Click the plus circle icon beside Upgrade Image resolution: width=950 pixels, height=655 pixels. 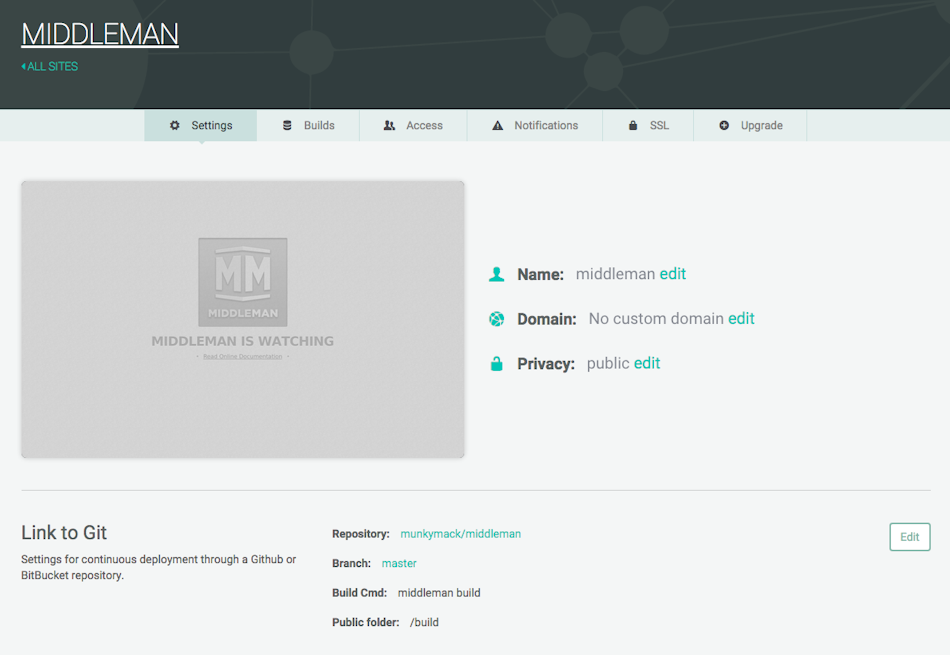click(724, 125)
